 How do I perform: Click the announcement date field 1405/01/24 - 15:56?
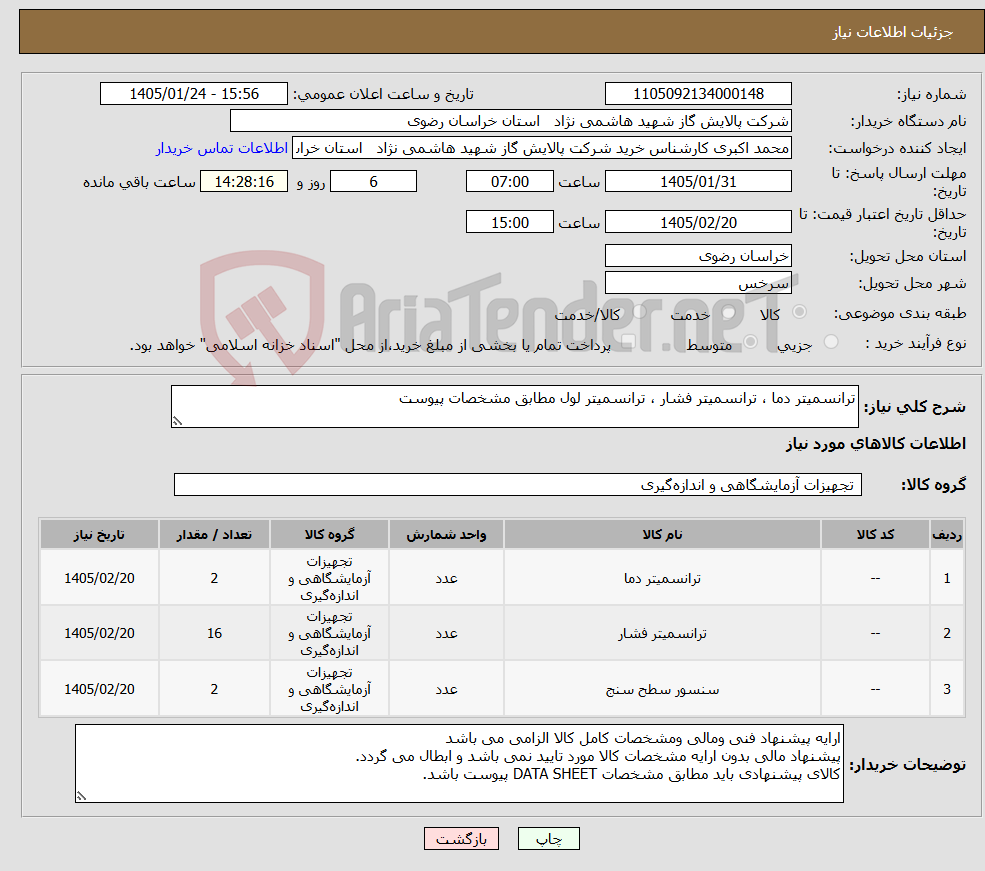point(193,94)
